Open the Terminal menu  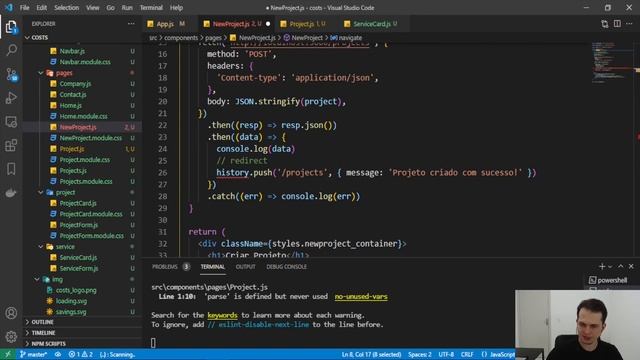point(151,8)
